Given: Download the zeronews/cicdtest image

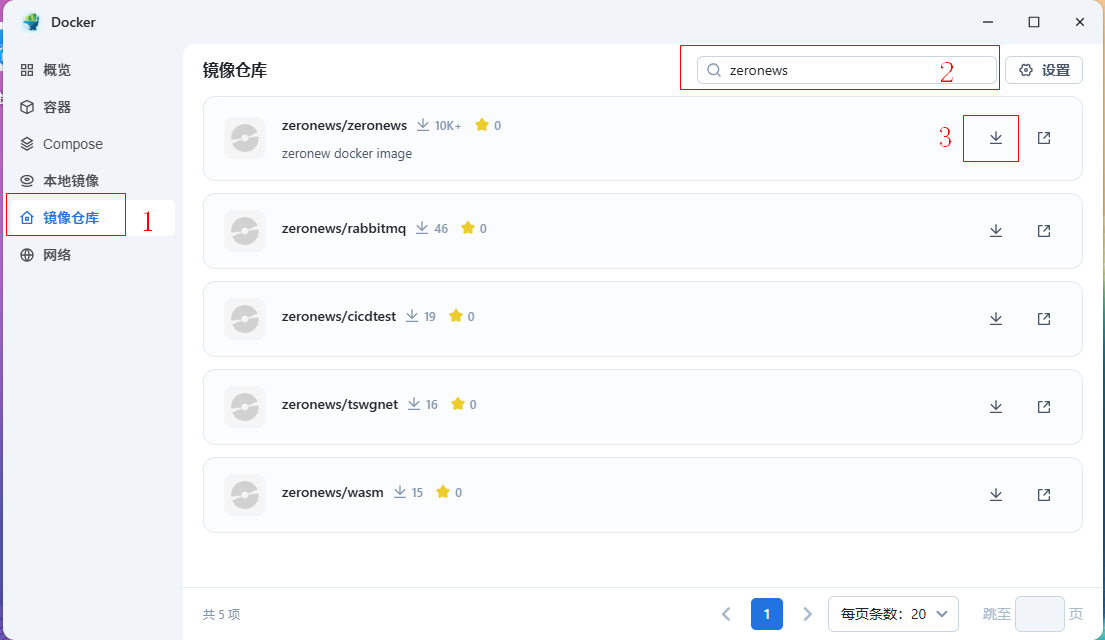Looking at the screenshot, I should pyautogui.click(x=995, y=319).
